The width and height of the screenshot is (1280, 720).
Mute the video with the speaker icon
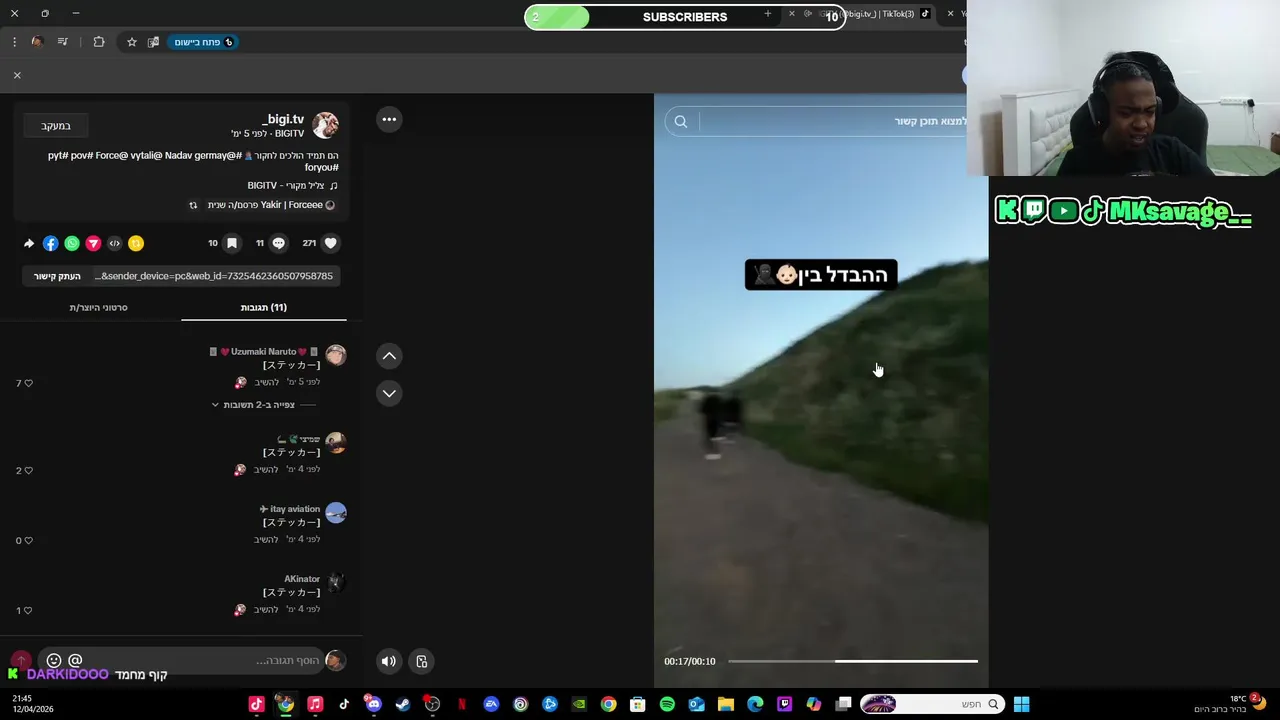(389, 661)
